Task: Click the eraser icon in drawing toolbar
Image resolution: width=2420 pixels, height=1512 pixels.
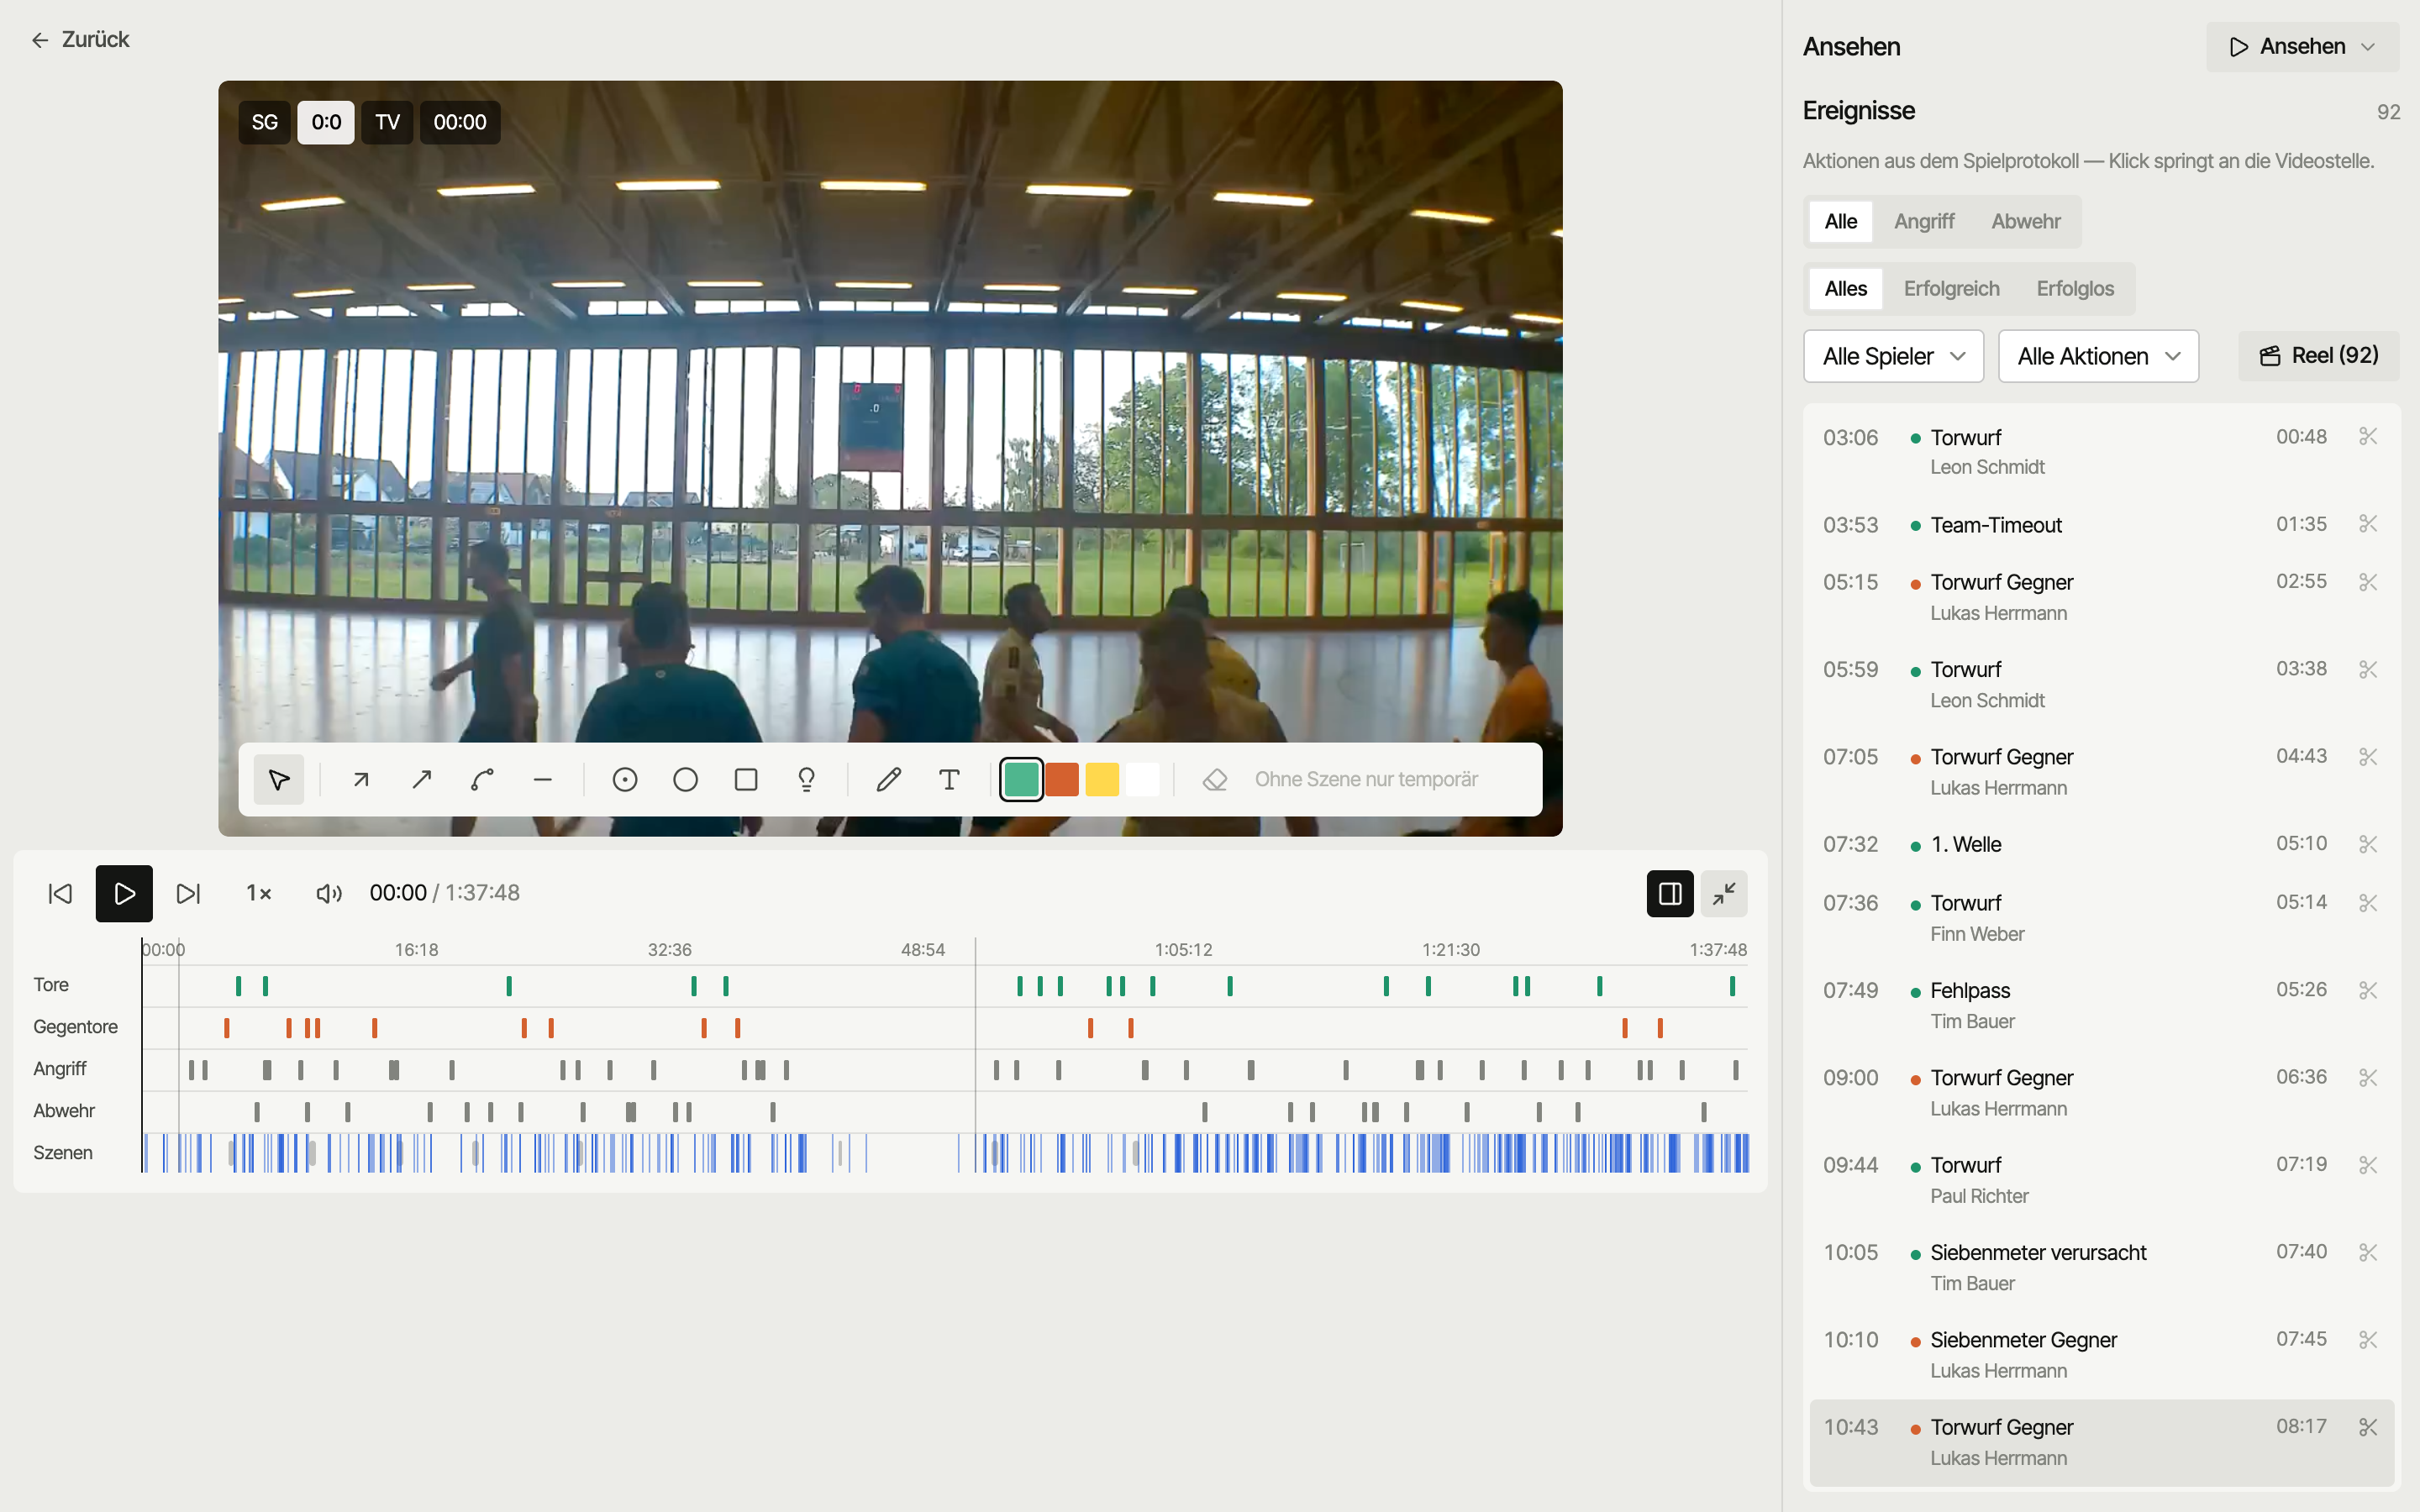Action: (1215, 779)
